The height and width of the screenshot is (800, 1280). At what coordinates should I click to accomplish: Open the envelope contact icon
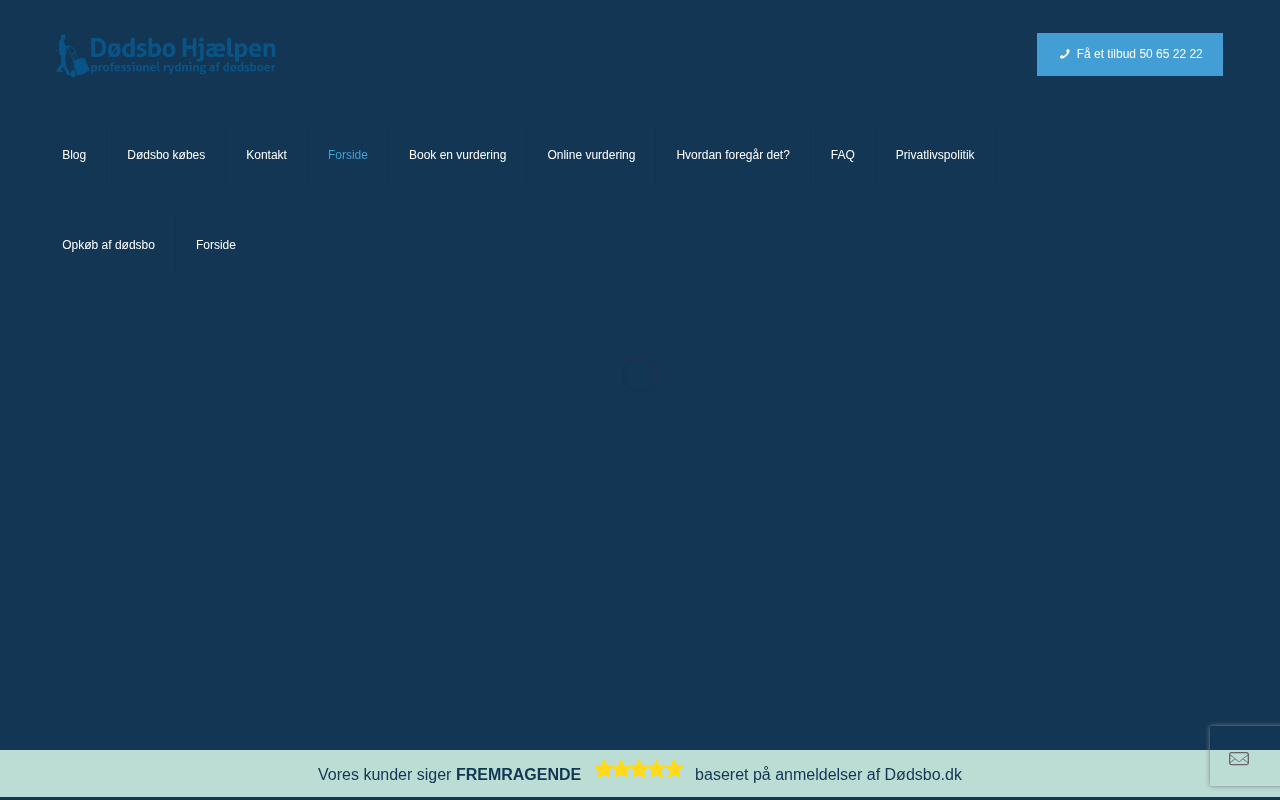1239,758
